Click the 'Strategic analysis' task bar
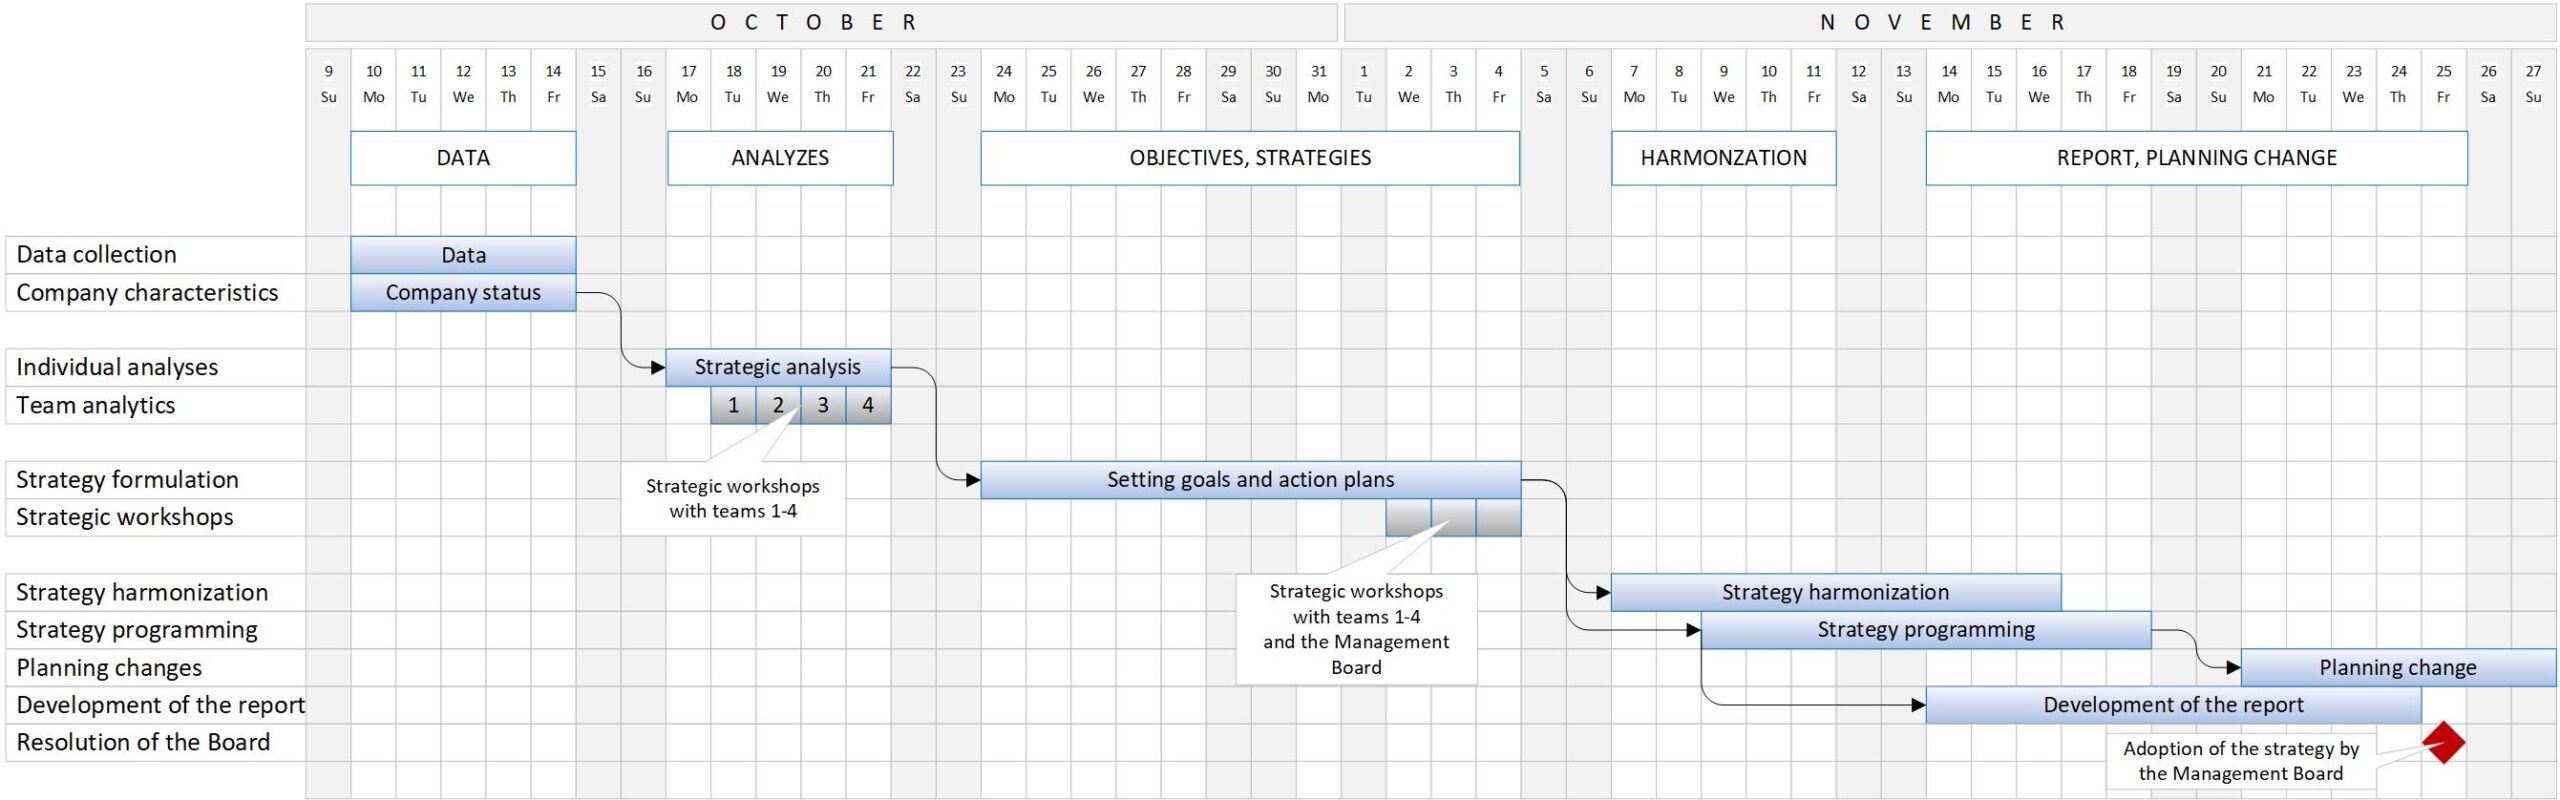This screenshot has height=800, width=2560. pyautogui.click(x=777, y=367)
